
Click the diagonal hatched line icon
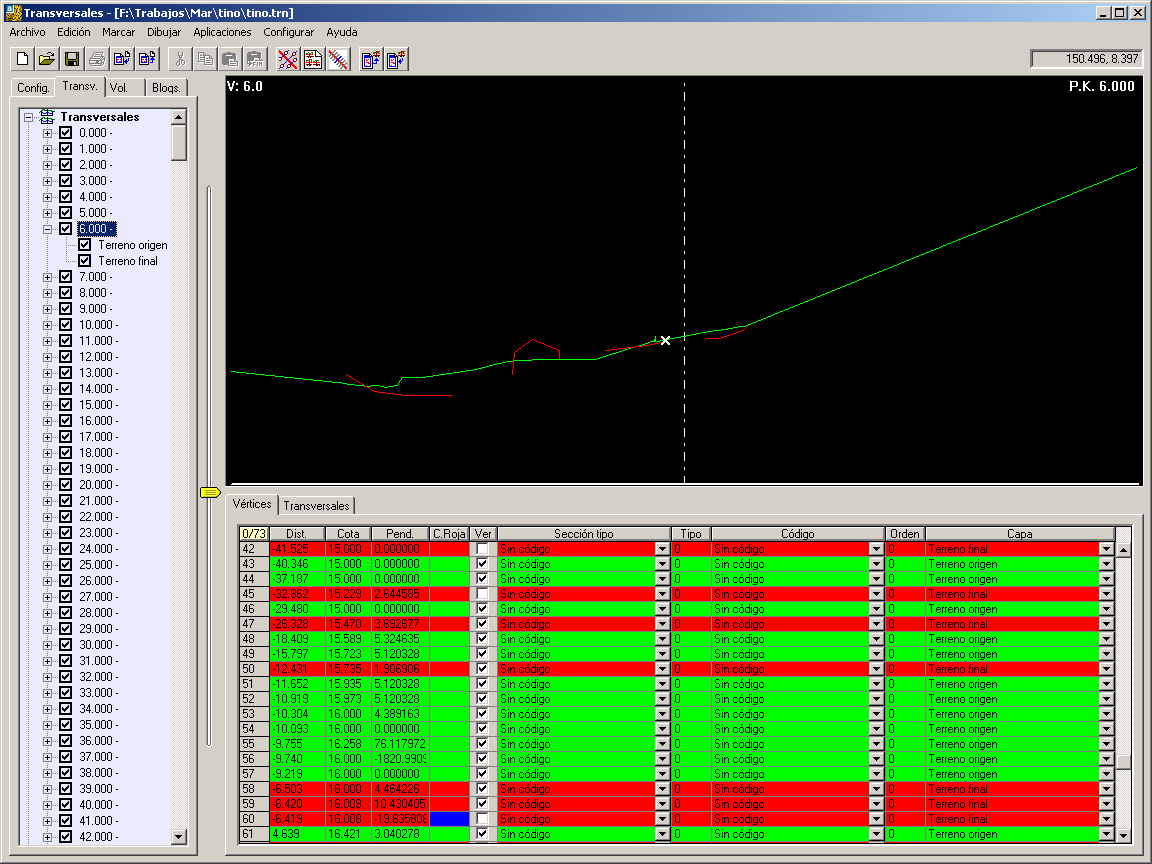tap(338, 60)
